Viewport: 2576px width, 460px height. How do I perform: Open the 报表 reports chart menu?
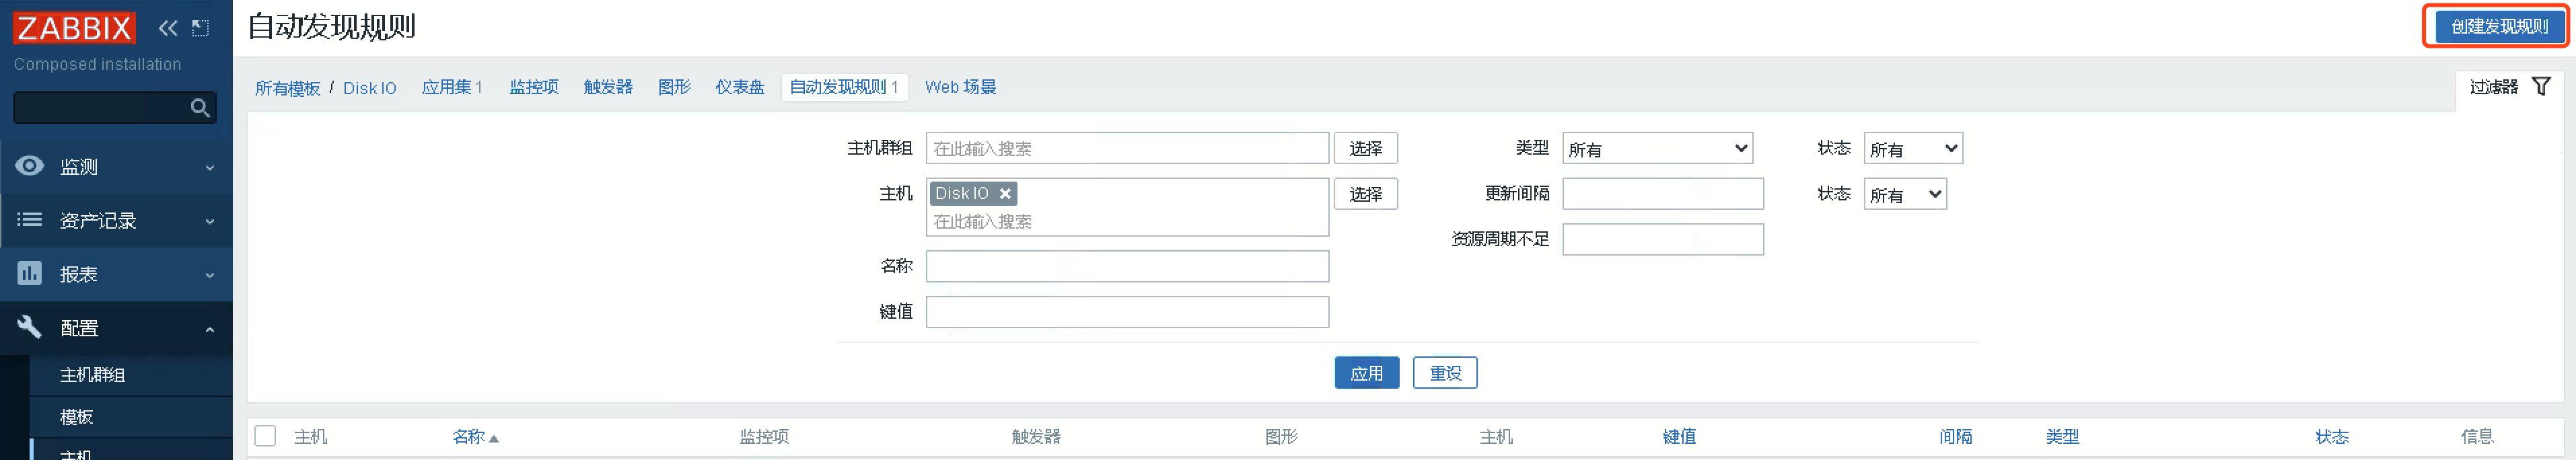tap(30, 273)
